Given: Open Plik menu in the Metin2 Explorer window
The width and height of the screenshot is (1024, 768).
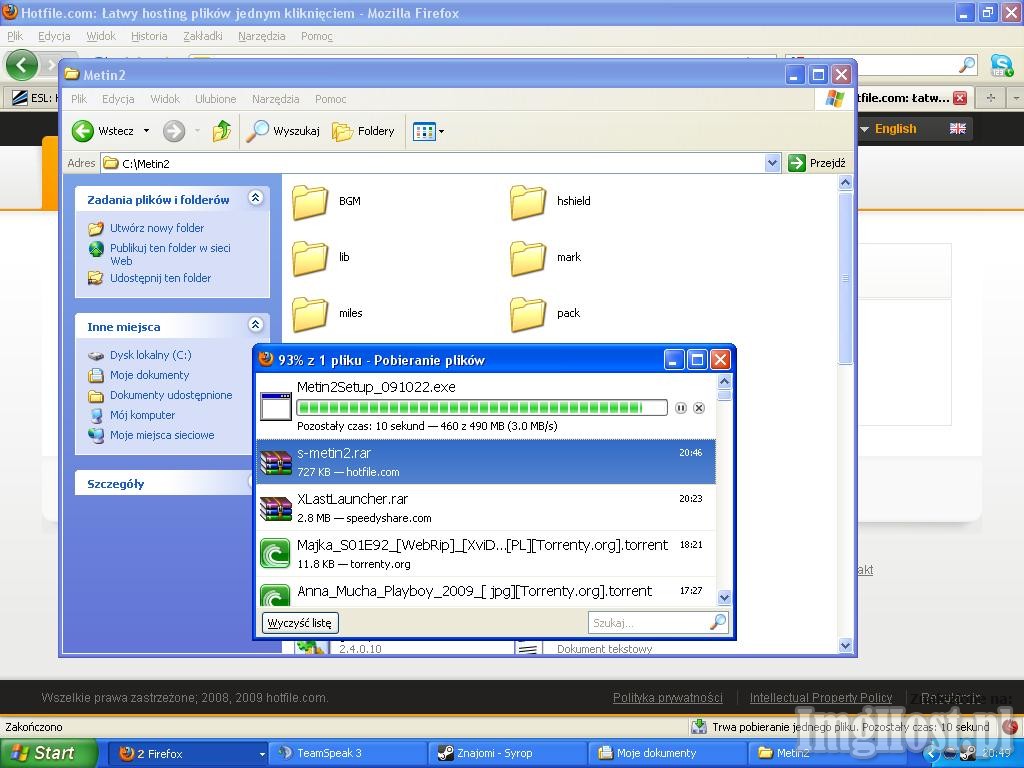Looking at the screenshot, I should (79, 99).
